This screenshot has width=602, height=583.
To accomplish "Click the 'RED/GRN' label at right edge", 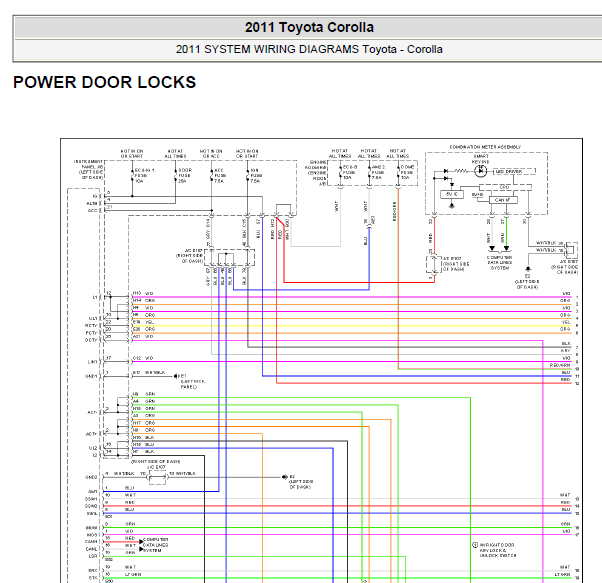I will point(560,365).
